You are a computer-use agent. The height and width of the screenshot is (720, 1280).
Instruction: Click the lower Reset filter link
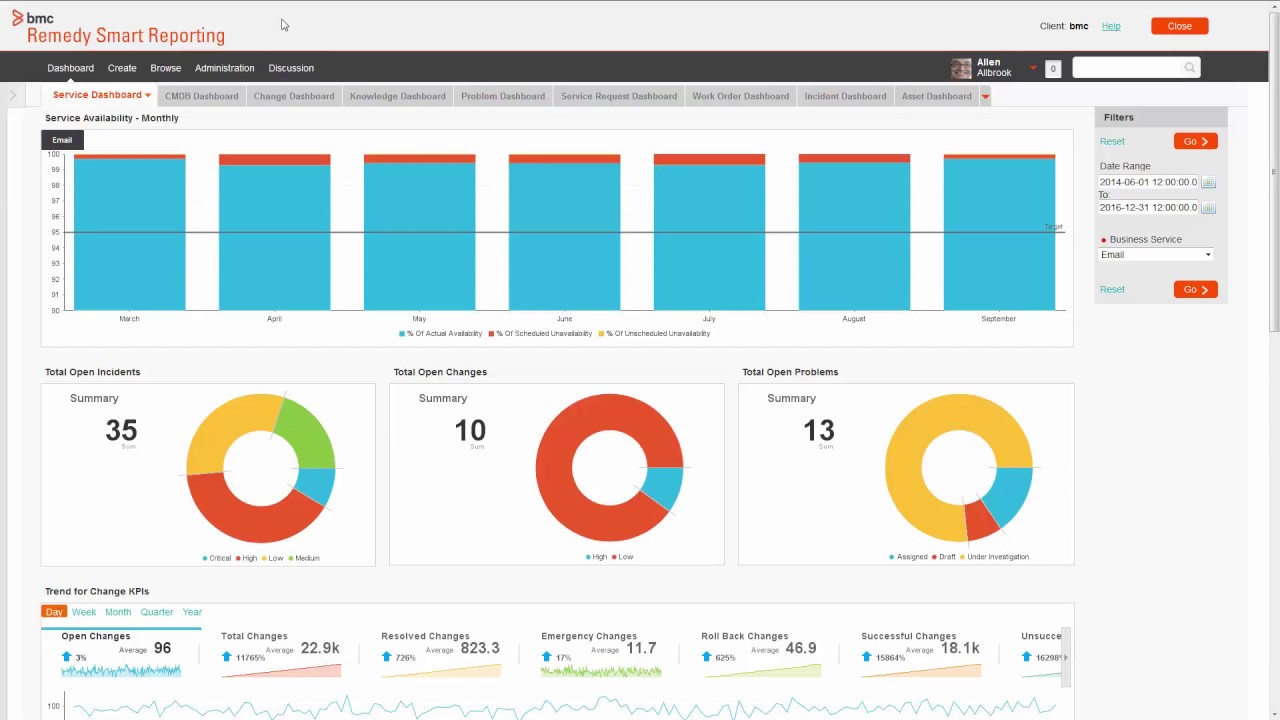(x=1112, y=289)
